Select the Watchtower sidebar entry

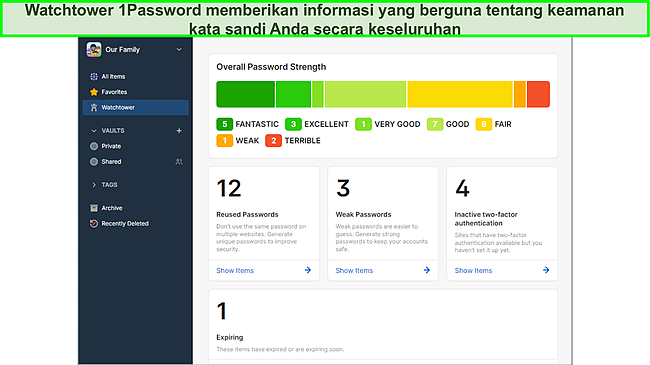tap(136, 107)
